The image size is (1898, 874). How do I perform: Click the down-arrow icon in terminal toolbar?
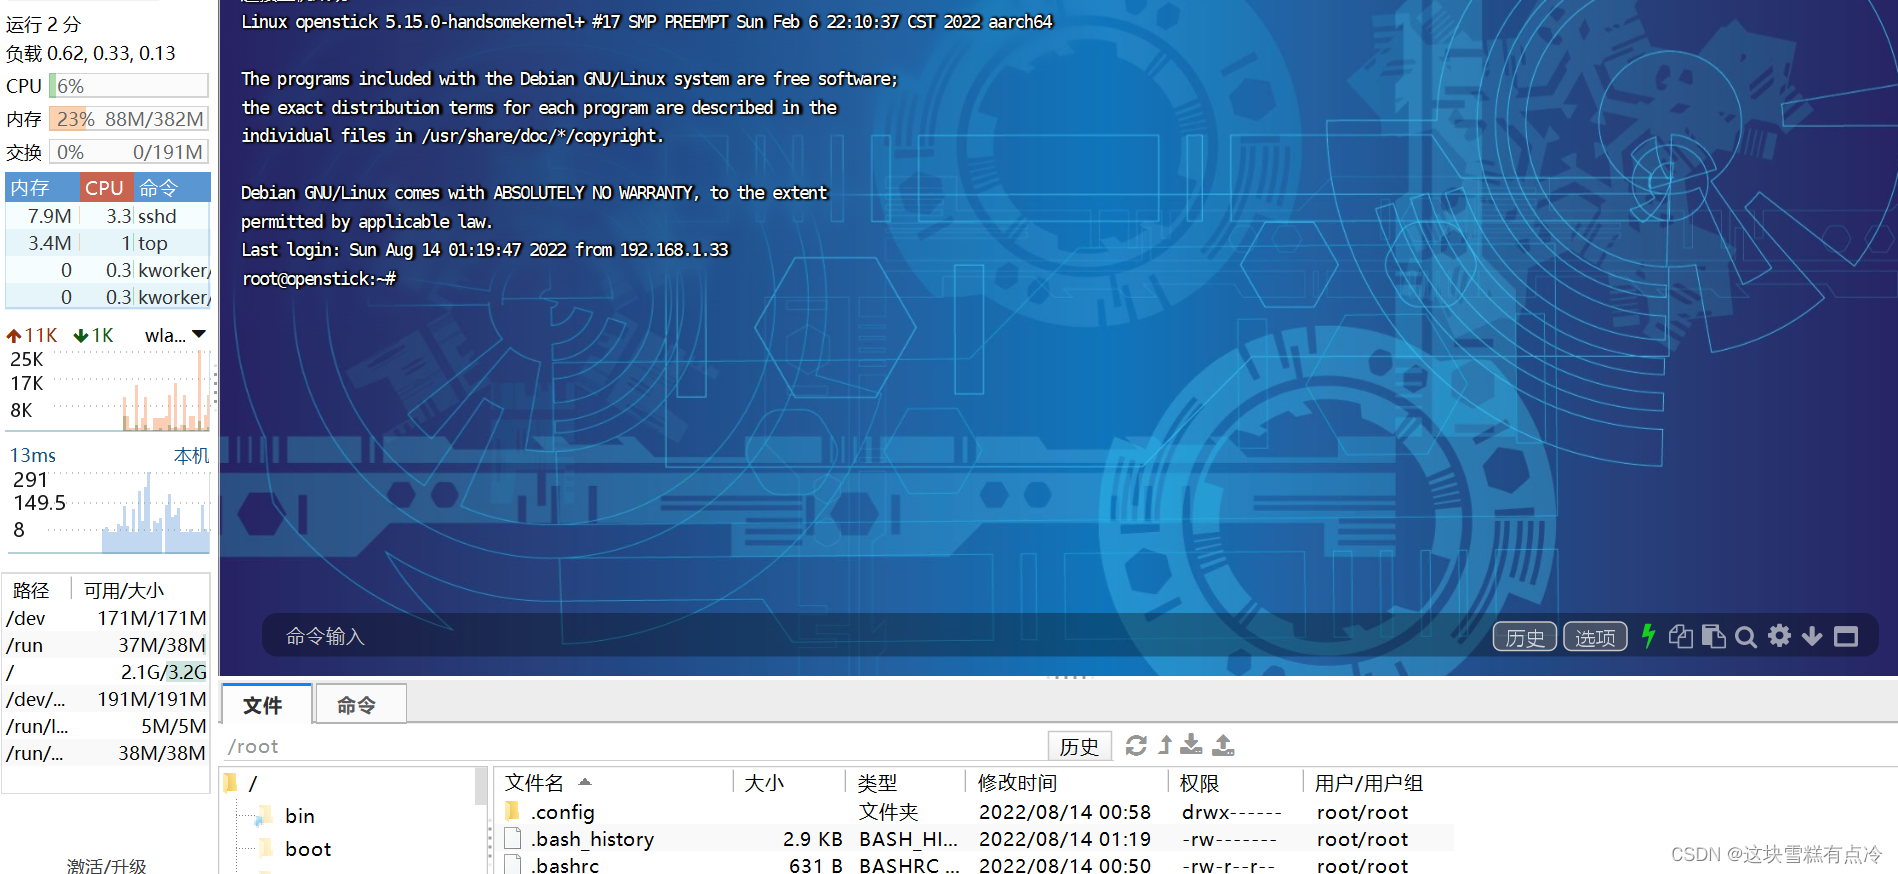tap(1812, 636)
